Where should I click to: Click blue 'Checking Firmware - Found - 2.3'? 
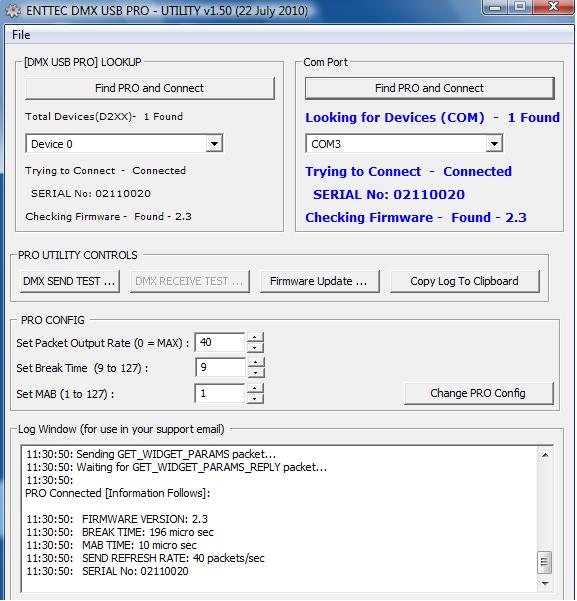point(416,218)
